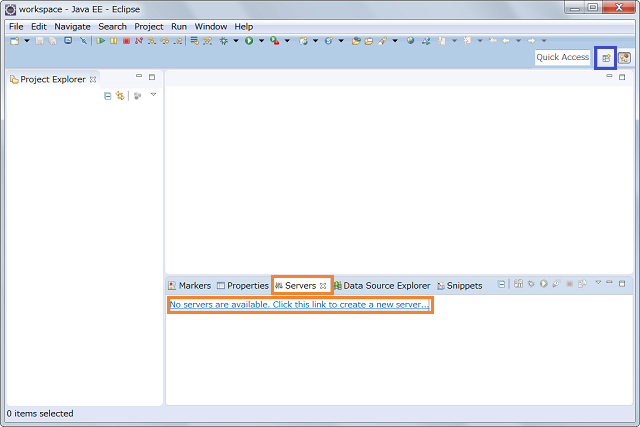The height and width of the screenshot is (427, 640).
Task: Open the Window menu
Action: tap(211, 27)
